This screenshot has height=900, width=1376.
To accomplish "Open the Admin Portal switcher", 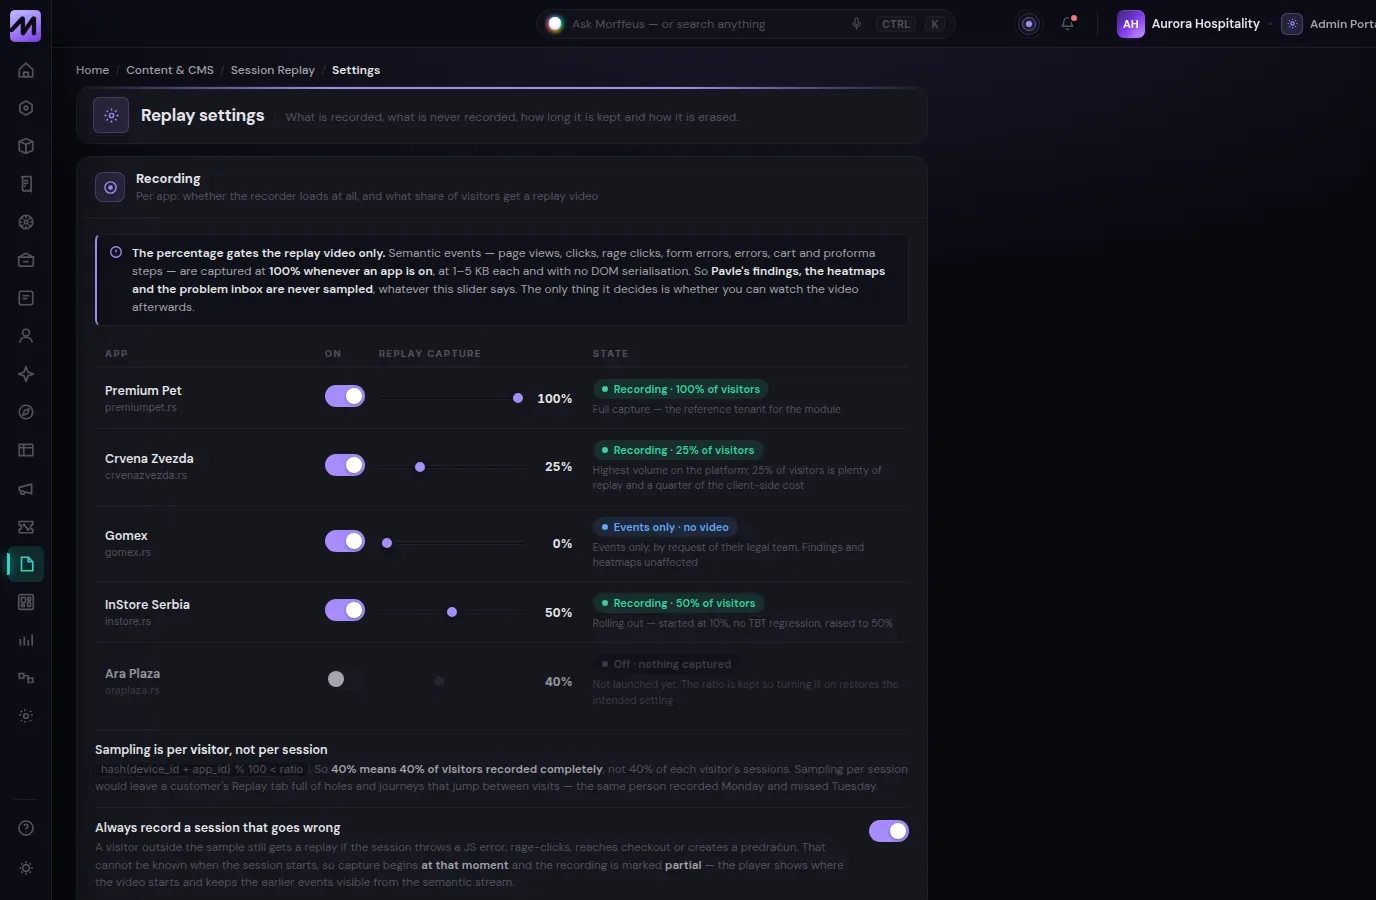I will [x=1329, y=24].
